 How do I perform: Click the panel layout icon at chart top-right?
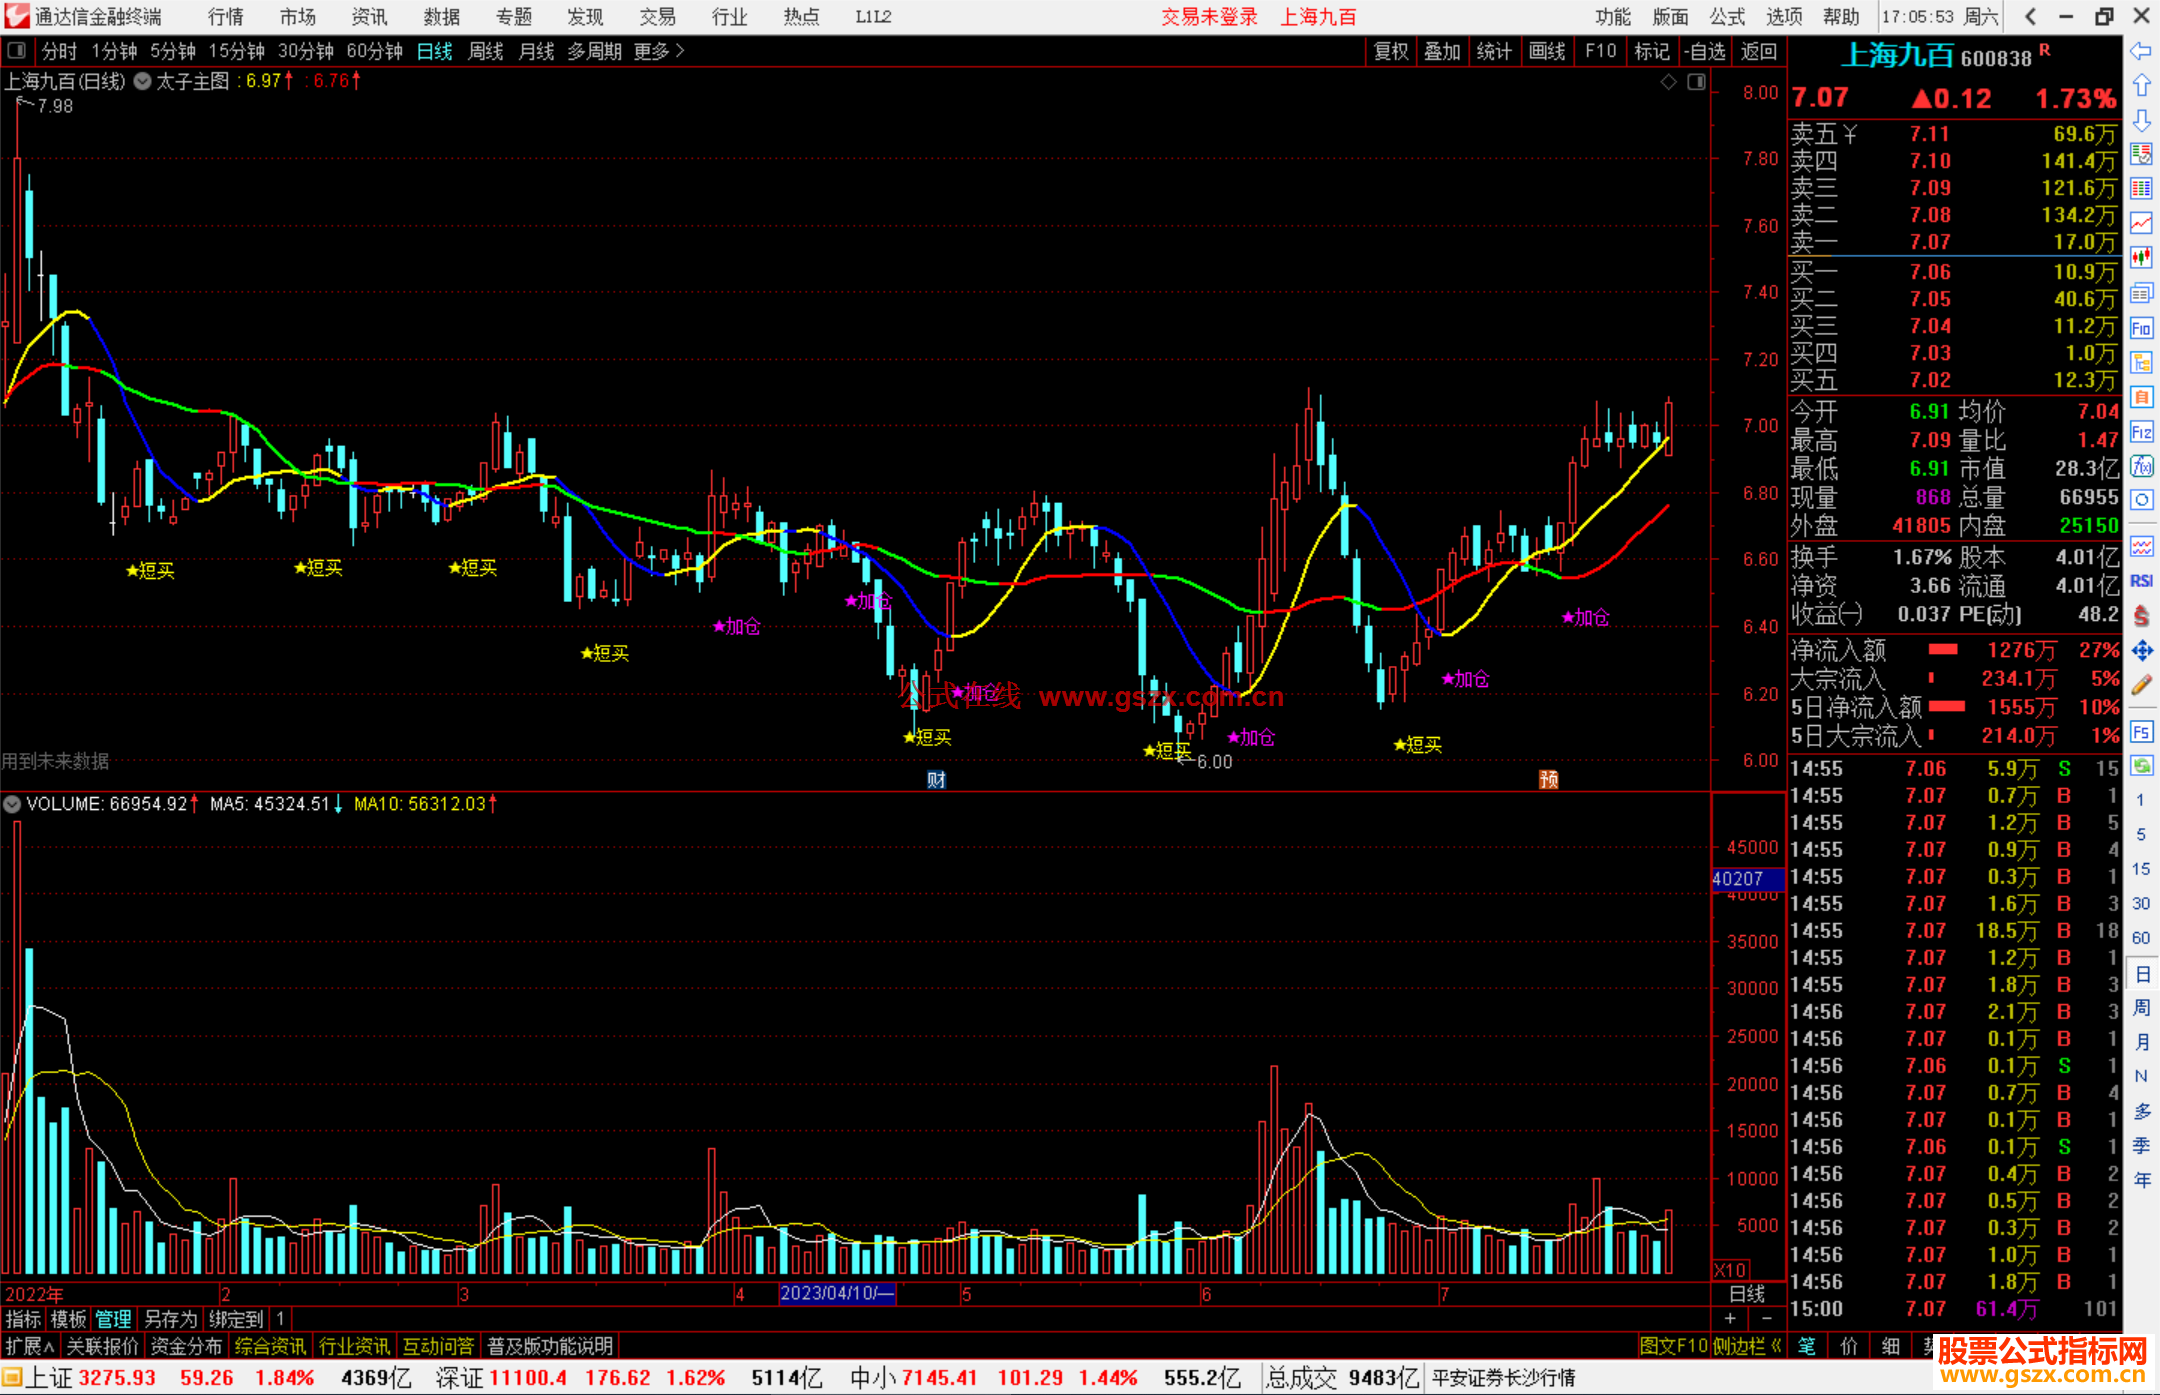pos(1696,82)
